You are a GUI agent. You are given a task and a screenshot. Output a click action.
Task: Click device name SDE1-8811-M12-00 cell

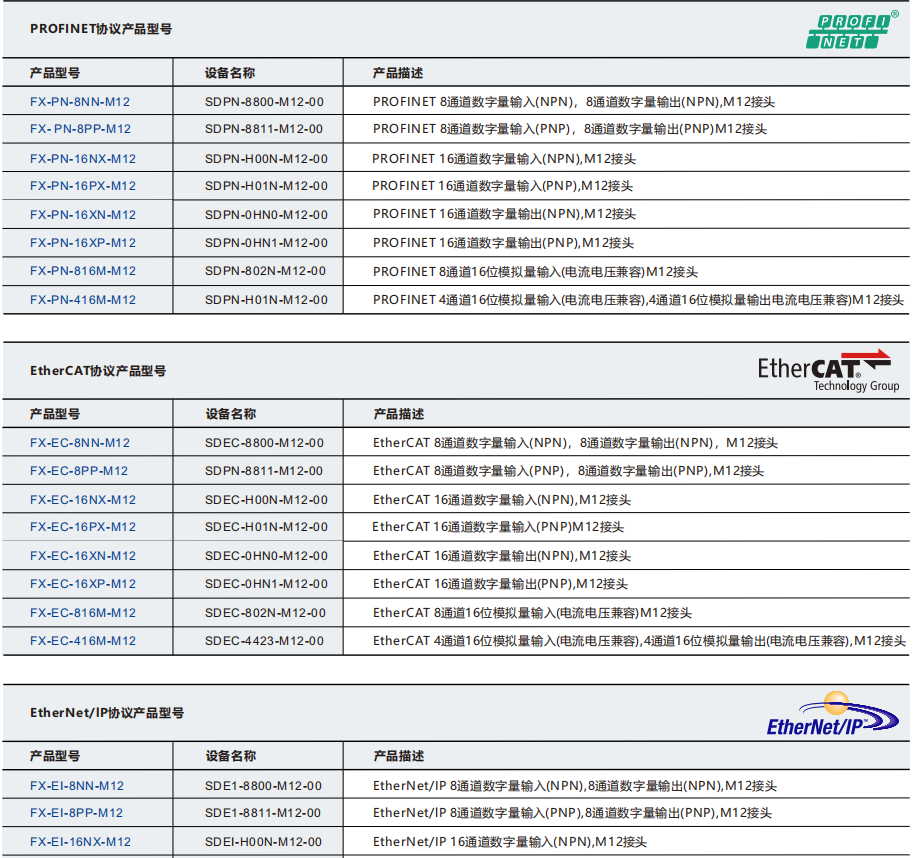pos(263,813)
